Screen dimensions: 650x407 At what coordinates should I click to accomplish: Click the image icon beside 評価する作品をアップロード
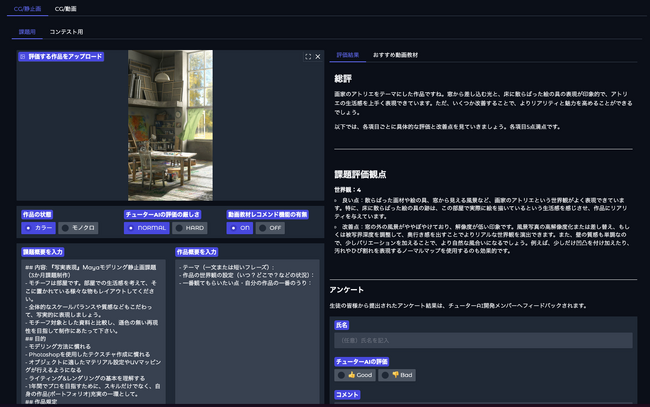pyautogui.click(x=23, y=57)
